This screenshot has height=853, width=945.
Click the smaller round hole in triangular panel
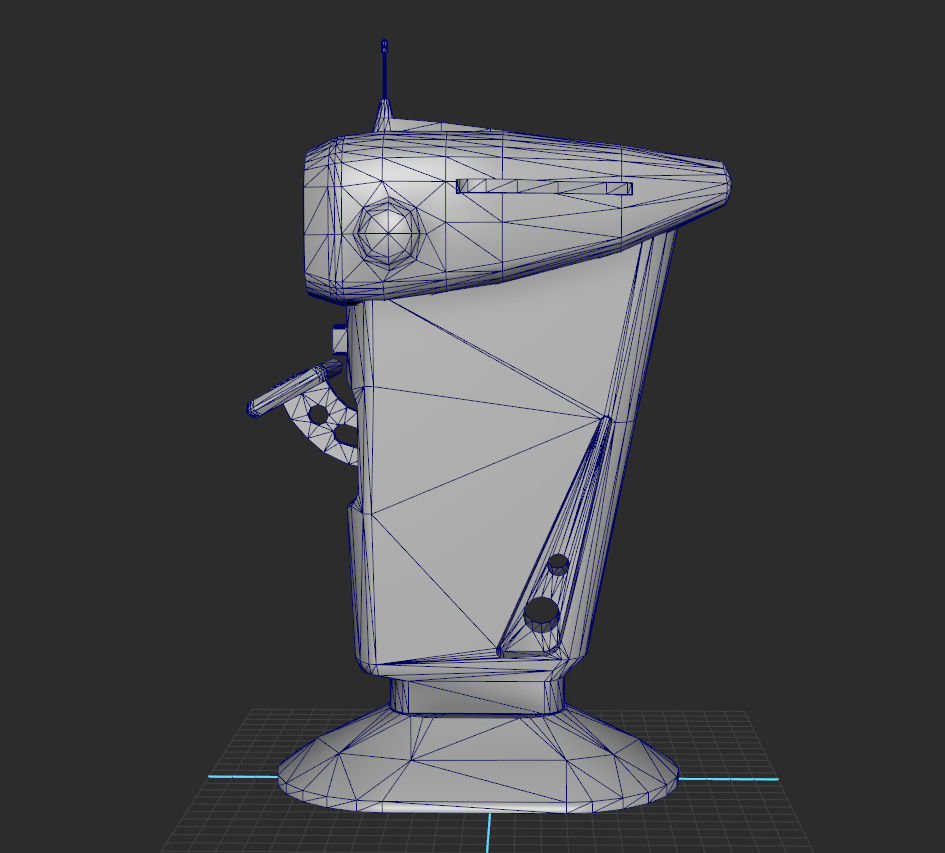558,564
